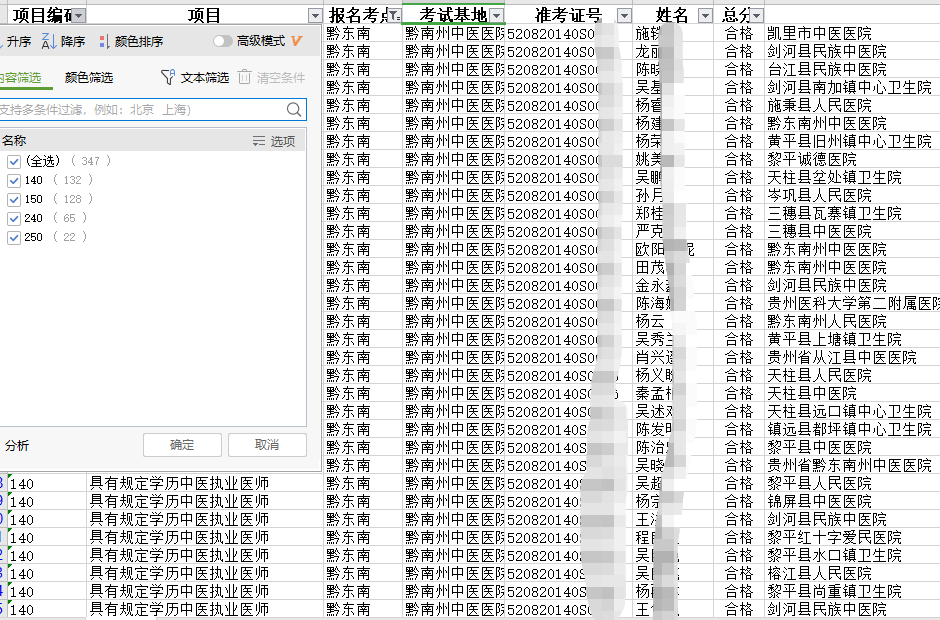Open 文本筛选 text filter funnel
This screenshot has width=940, height=620.
[x=168, y=78]
